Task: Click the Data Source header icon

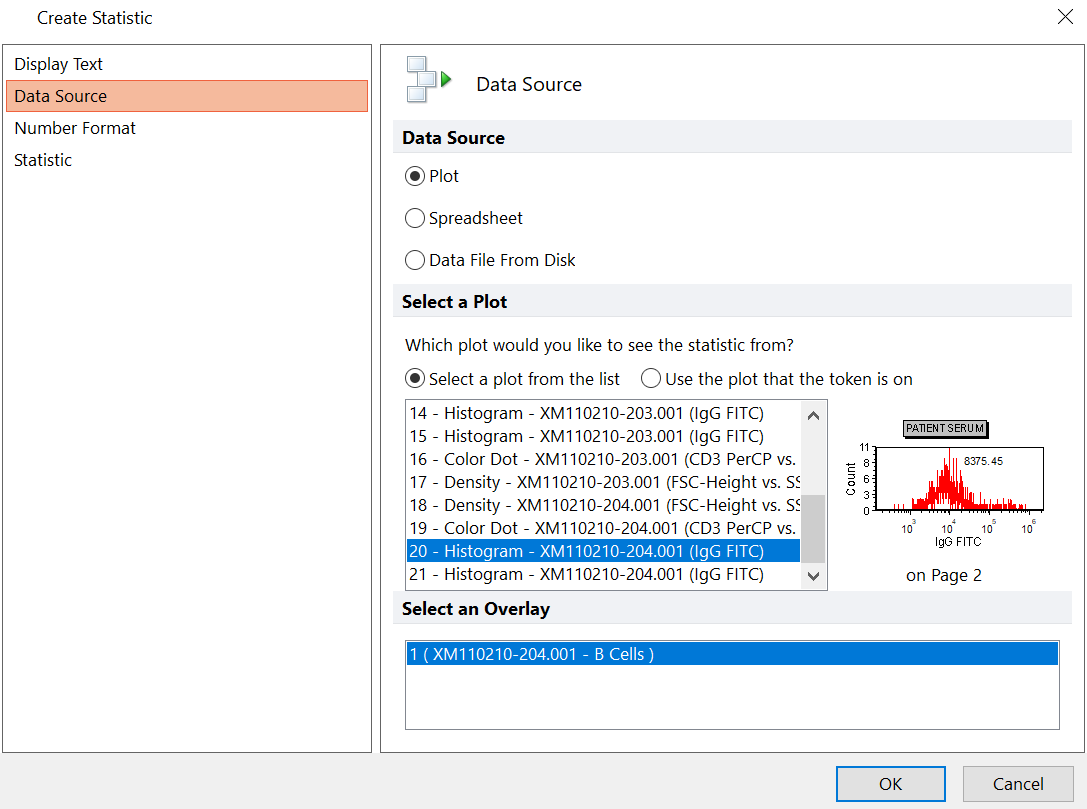Action: point(429,80)
